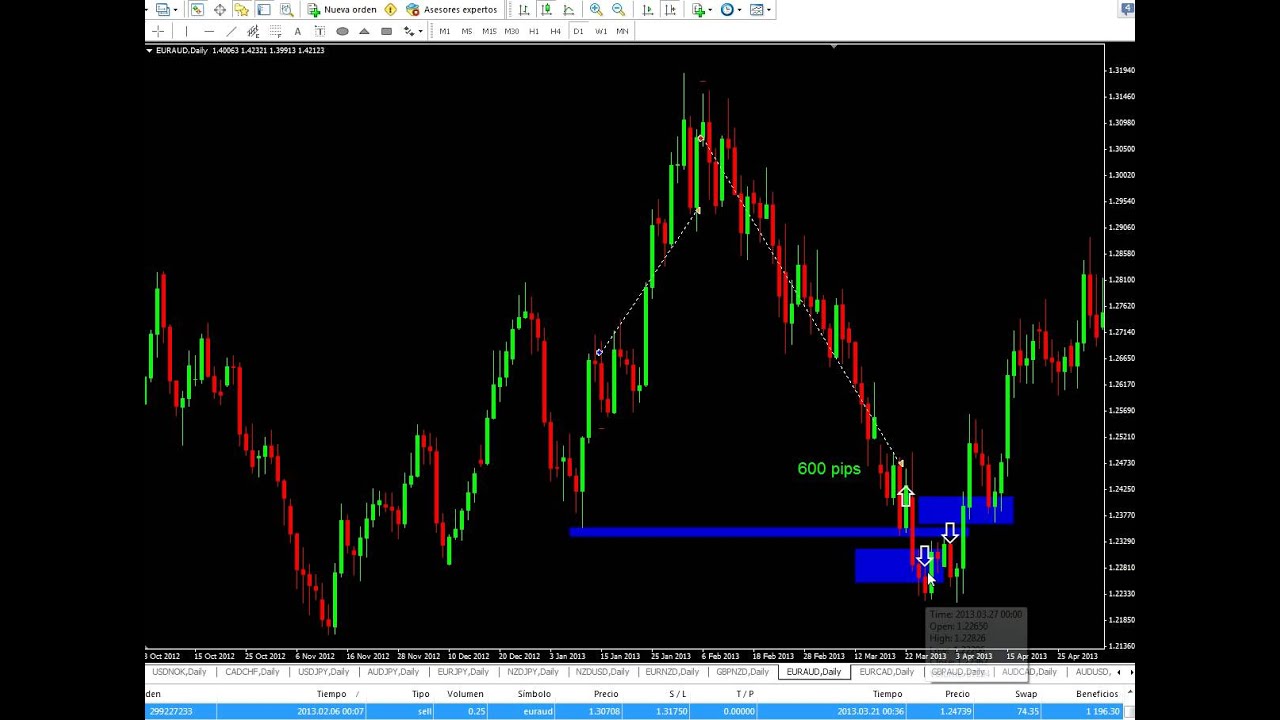Select the ellipse drawing tool
This screenshot has height=720, width=1280.
[x=342, y=31]
